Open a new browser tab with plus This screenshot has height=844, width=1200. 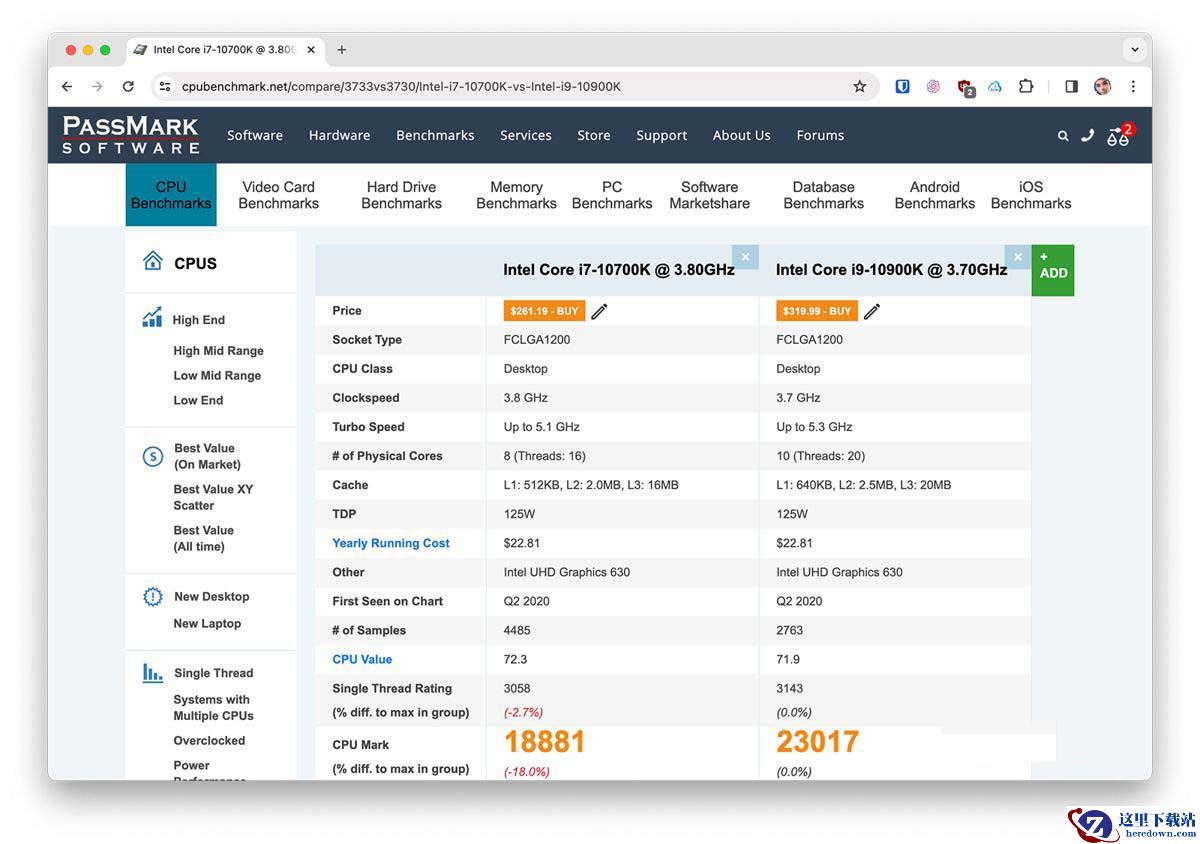pos(342,50)
